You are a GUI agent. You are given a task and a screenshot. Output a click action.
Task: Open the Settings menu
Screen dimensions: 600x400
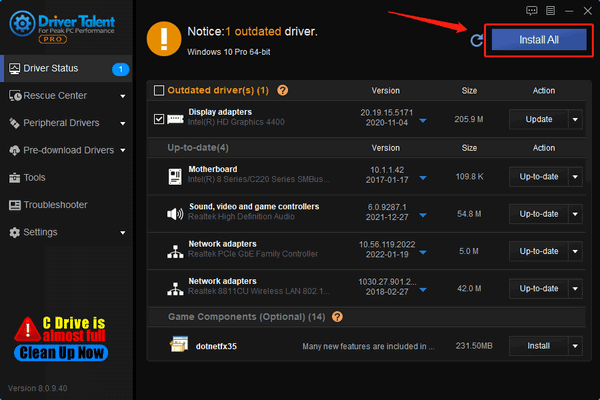coord(66,232)
